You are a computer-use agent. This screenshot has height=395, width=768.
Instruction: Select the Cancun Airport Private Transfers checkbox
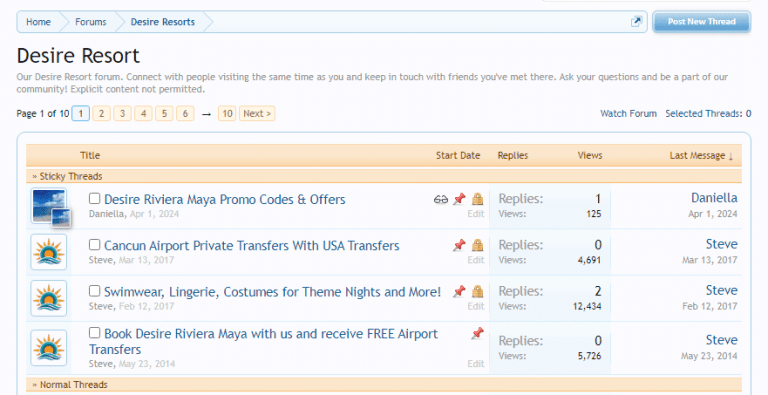coord(95,245)
